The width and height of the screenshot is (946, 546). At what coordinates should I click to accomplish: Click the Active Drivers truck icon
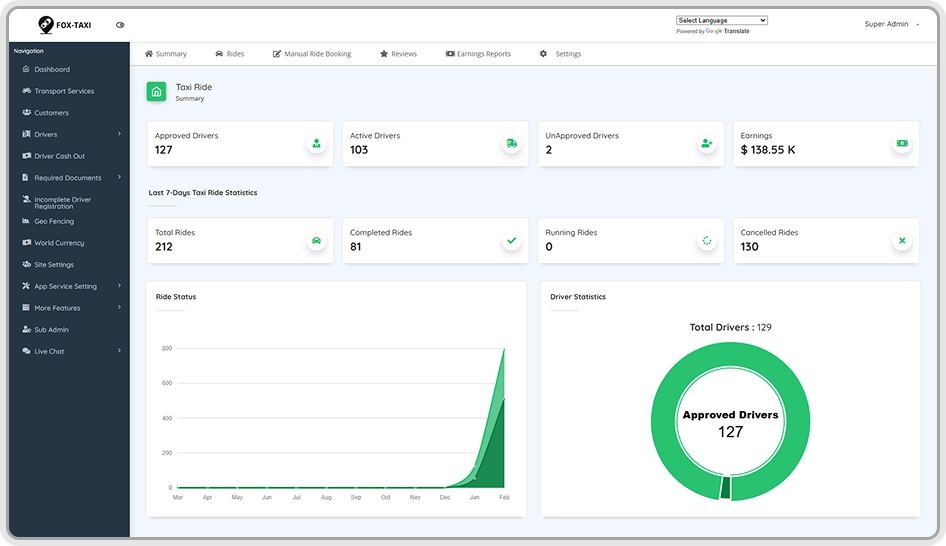(512, 144)
